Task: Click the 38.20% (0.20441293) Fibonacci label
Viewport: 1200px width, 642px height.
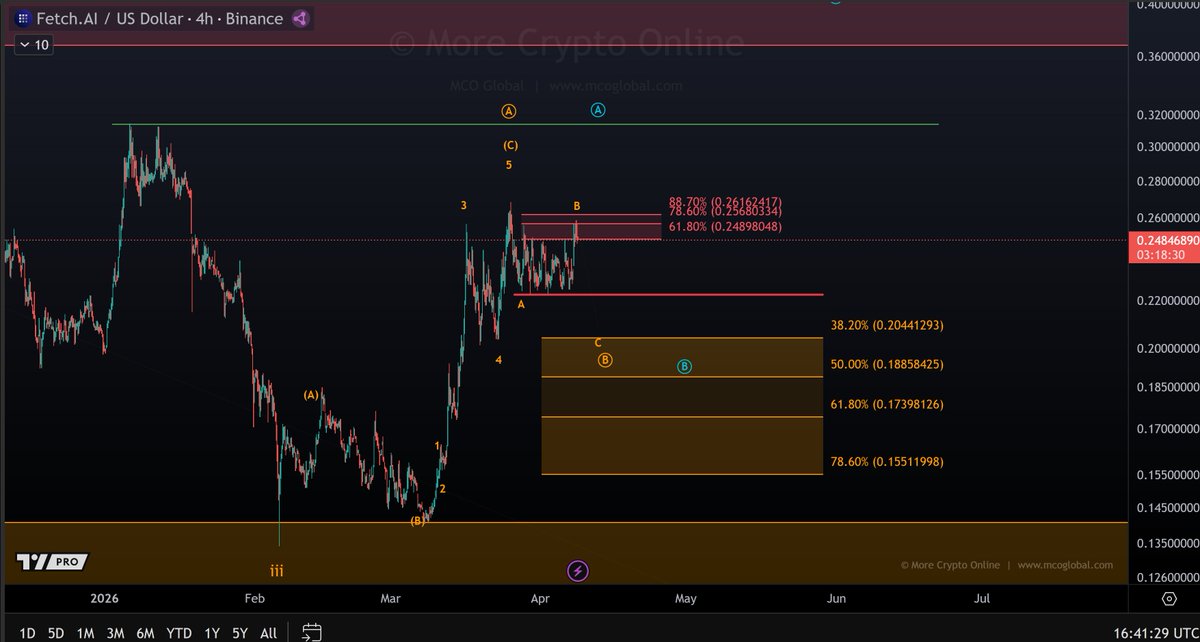Action: click(887, 325)
